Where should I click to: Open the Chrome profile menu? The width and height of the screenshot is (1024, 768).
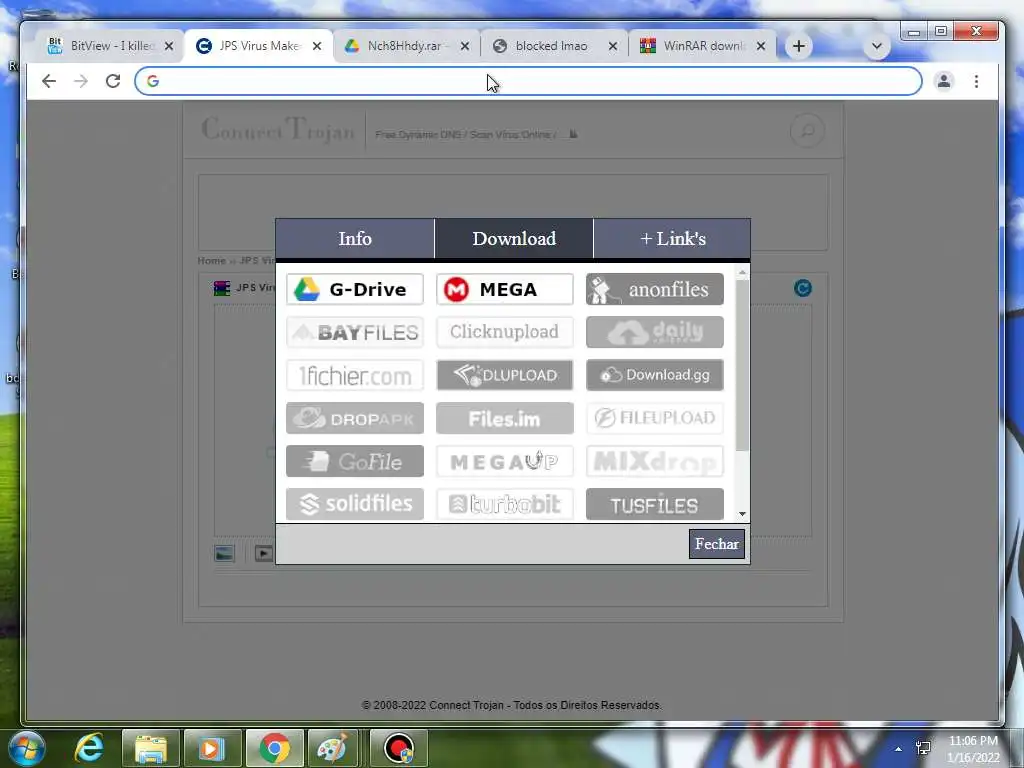[944, 81]
